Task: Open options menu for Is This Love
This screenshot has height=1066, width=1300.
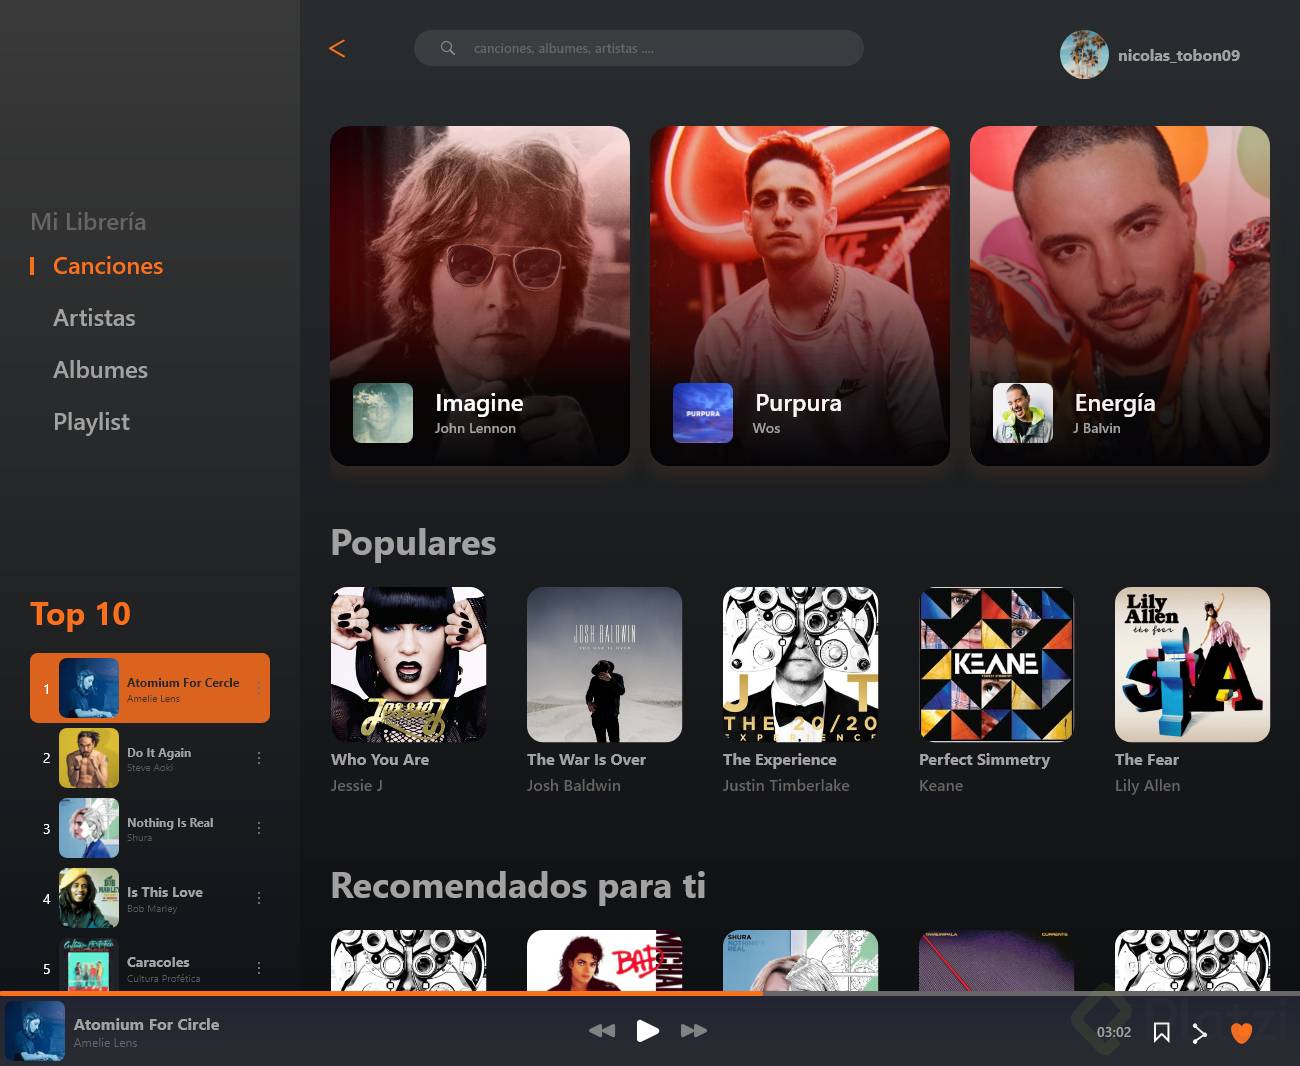Action: (x=258, y=898)
